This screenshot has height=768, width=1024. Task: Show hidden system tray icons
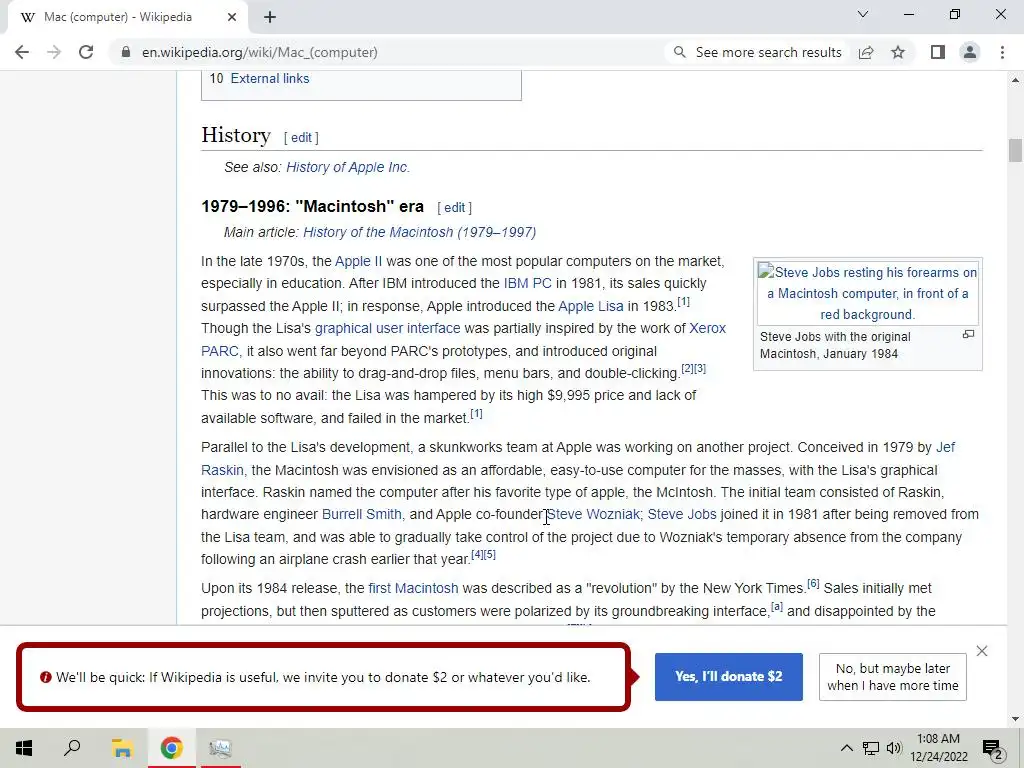click(846, 748)
